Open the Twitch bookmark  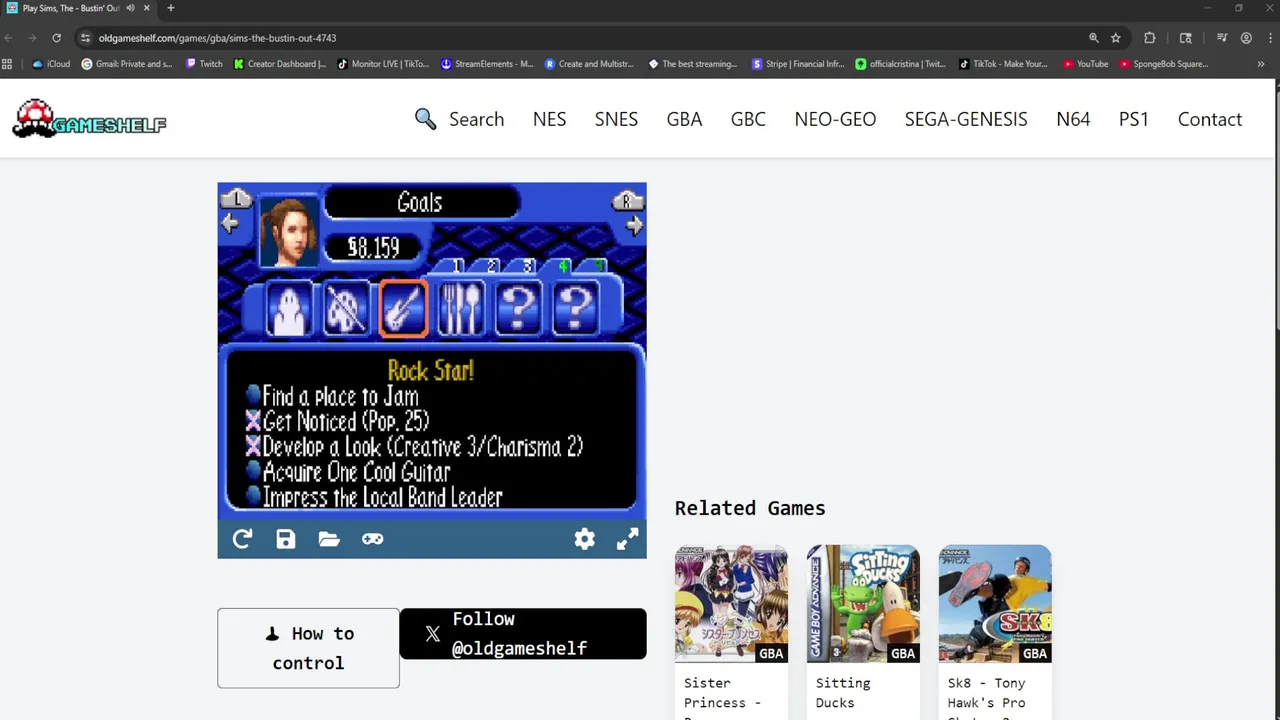(204, 64)
